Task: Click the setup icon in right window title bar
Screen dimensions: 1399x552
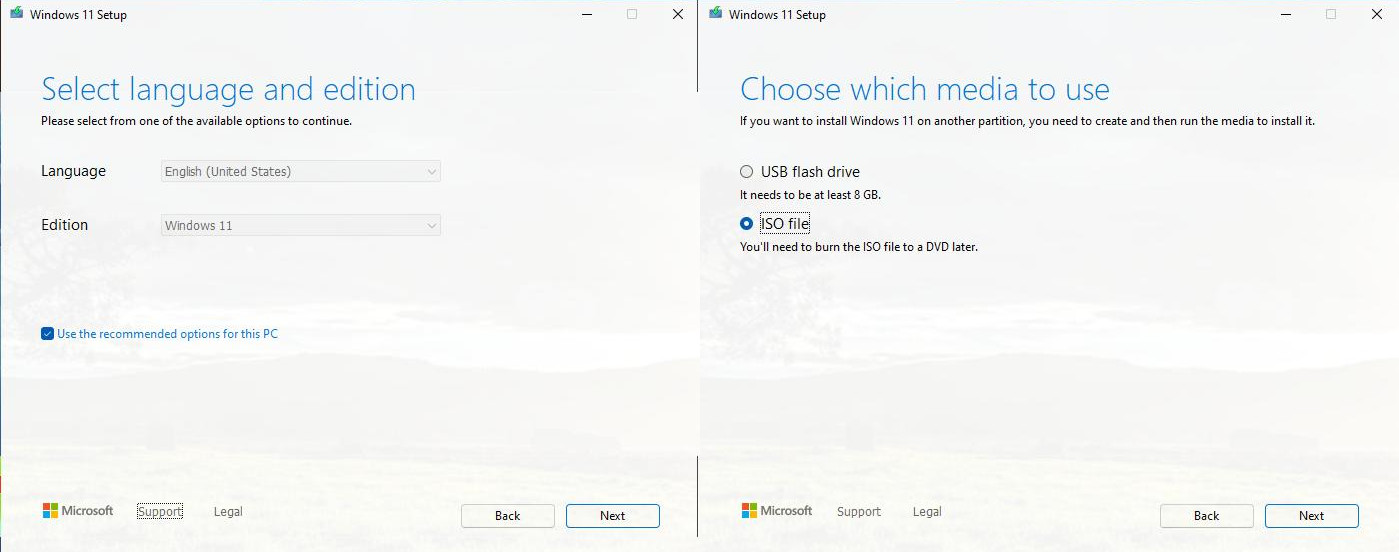Action: click(716, 14)
